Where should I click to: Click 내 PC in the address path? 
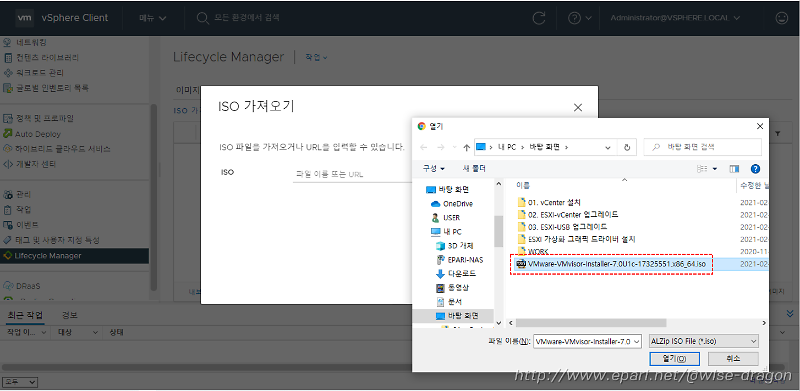pos(508,147)
